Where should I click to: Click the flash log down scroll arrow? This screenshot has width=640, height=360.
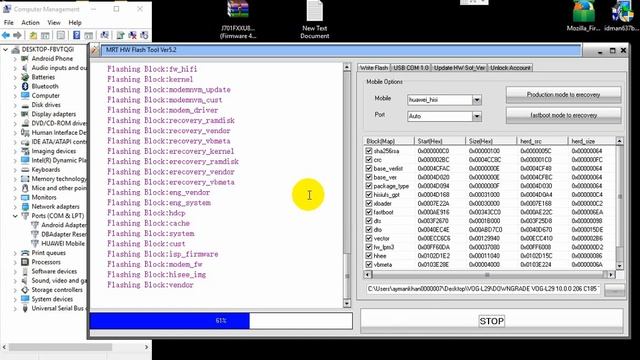[347, 303]
